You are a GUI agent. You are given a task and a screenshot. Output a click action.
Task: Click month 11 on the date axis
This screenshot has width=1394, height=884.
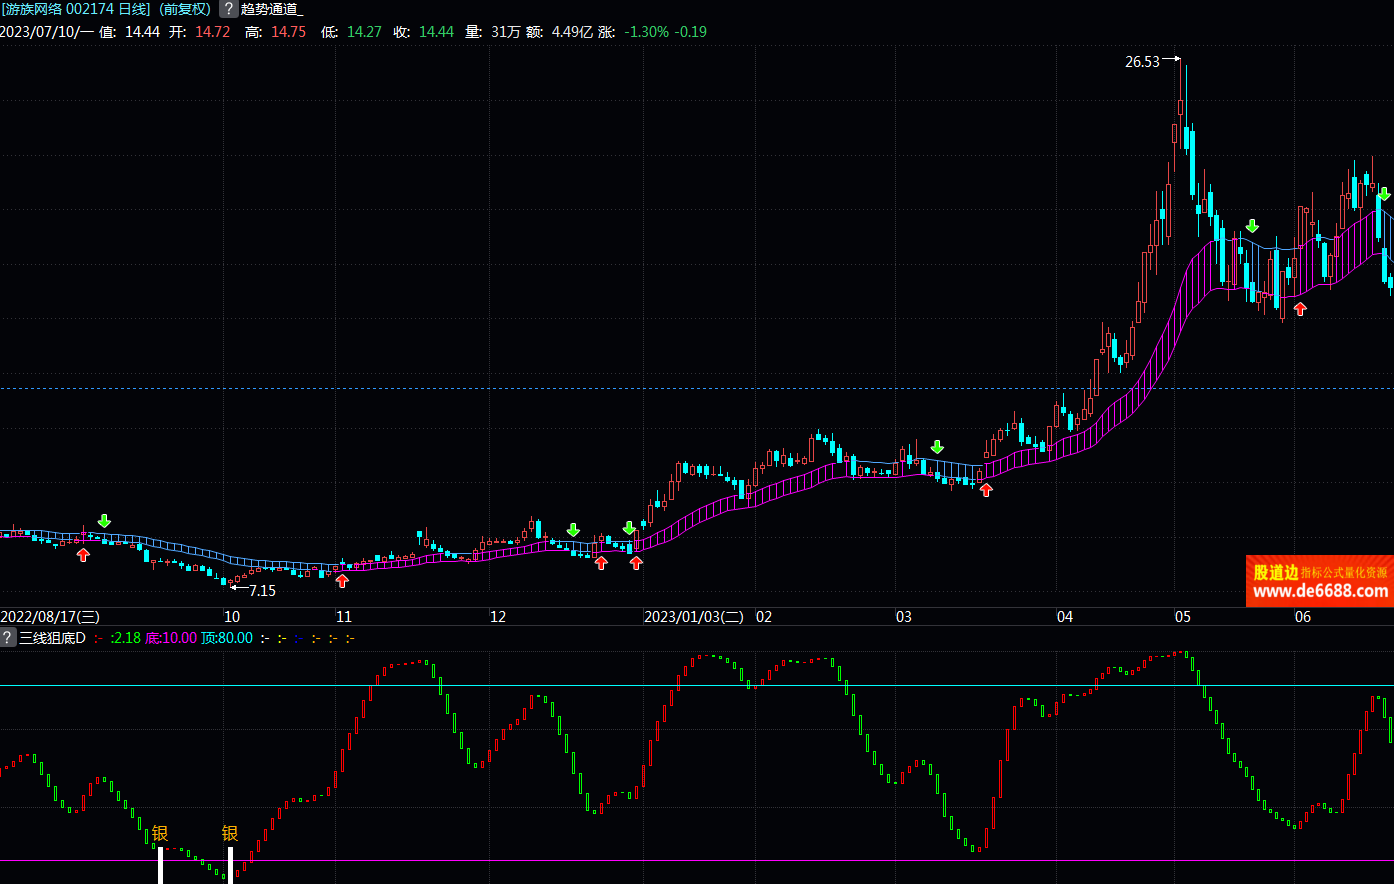(344, 617)
